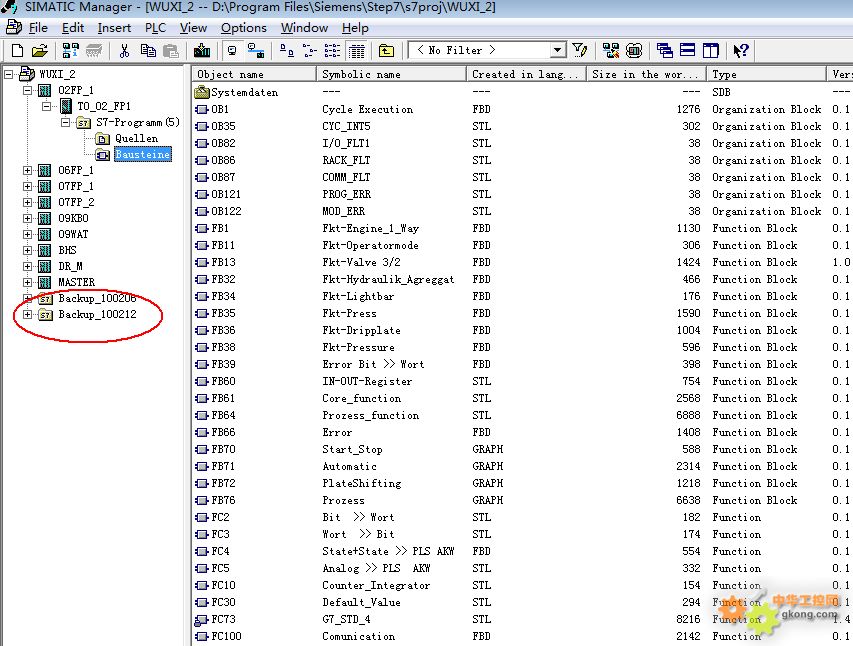The image size is (853, 646).
Task: Switch to Details view
Action: click(356, 51)
